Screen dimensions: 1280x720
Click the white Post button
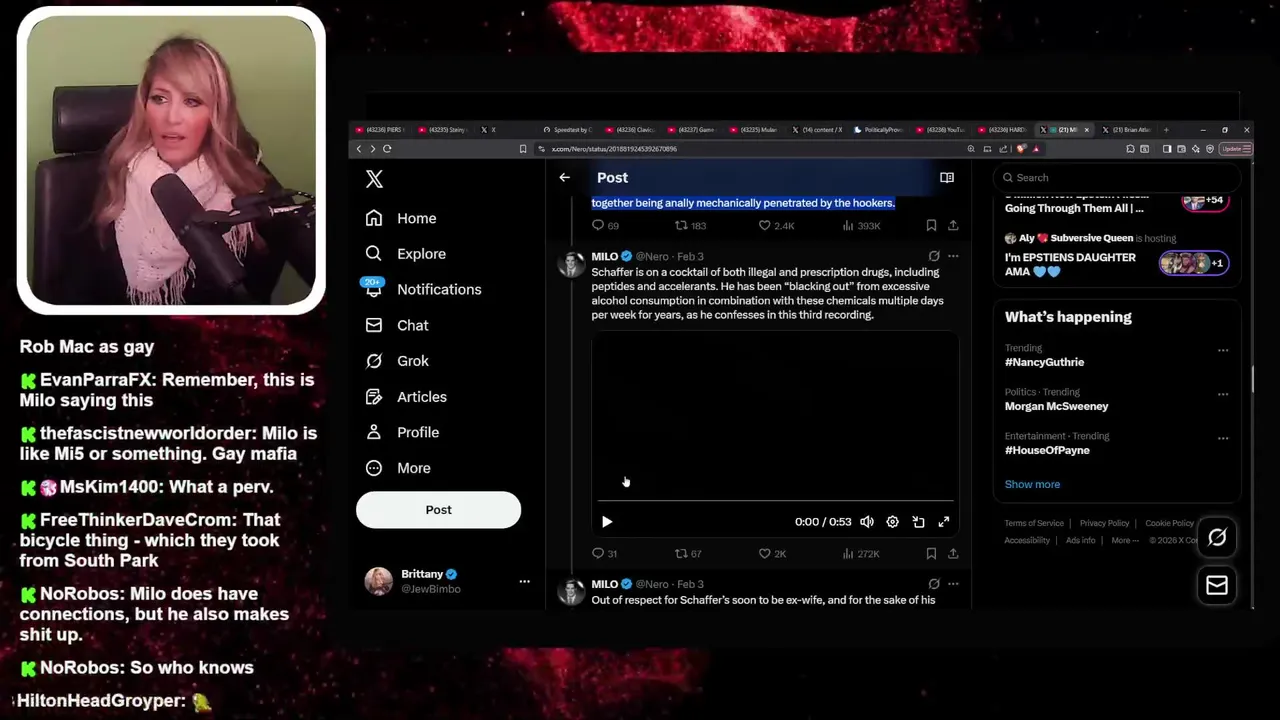point(438,510)
